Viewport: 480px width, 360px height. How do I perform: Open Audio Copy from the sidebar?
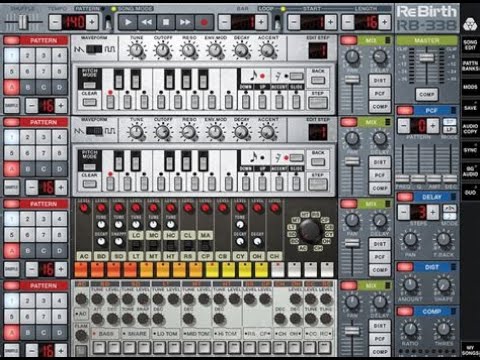(470, 129)
